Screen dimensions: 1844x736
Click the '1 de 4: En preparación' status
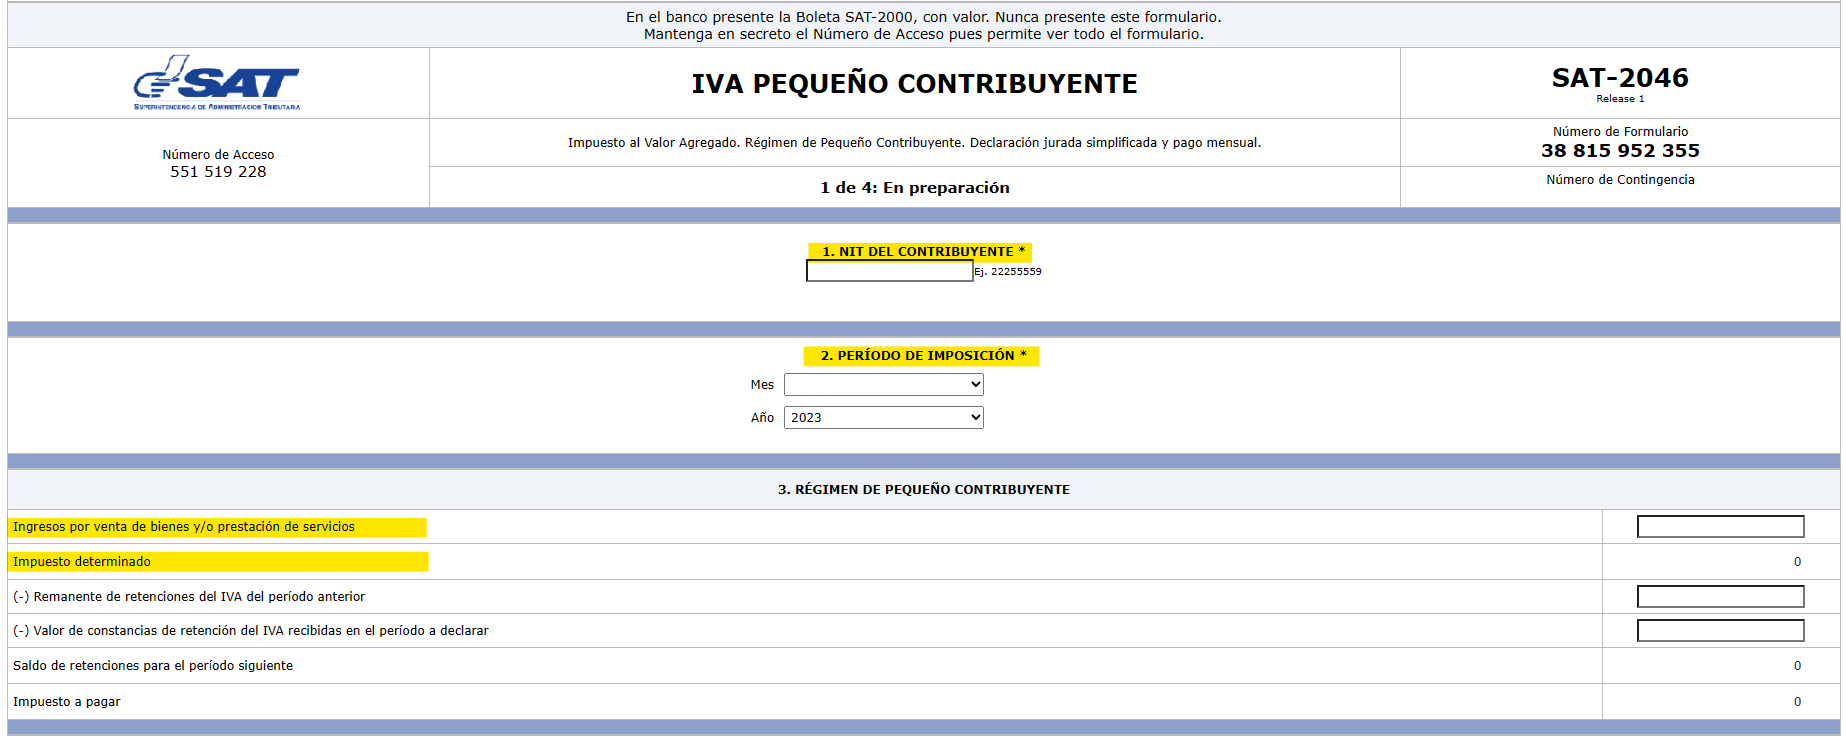pos(915,188)
